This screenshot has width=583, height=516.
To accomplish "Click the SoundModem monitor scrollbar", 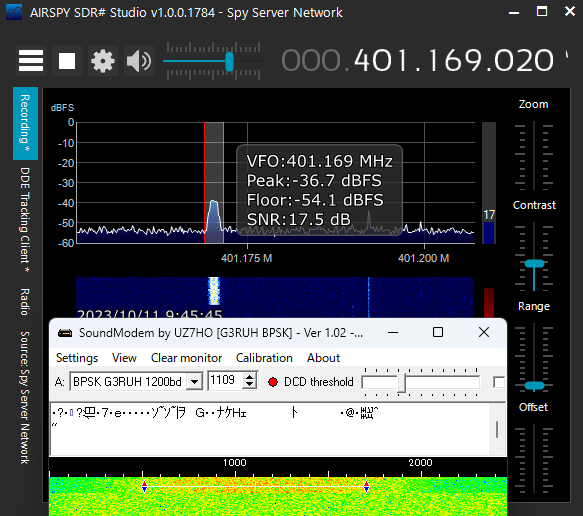I will point(497,429).
